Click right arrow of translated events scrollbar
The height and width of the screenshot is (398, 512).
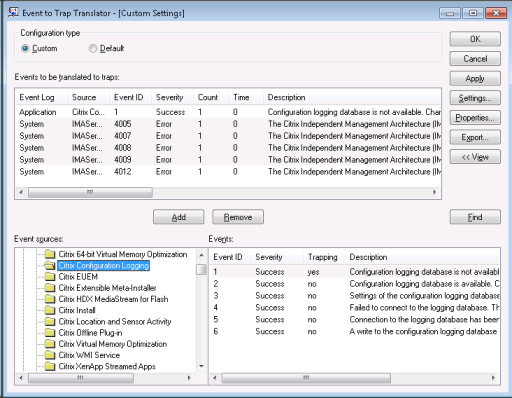434,192
